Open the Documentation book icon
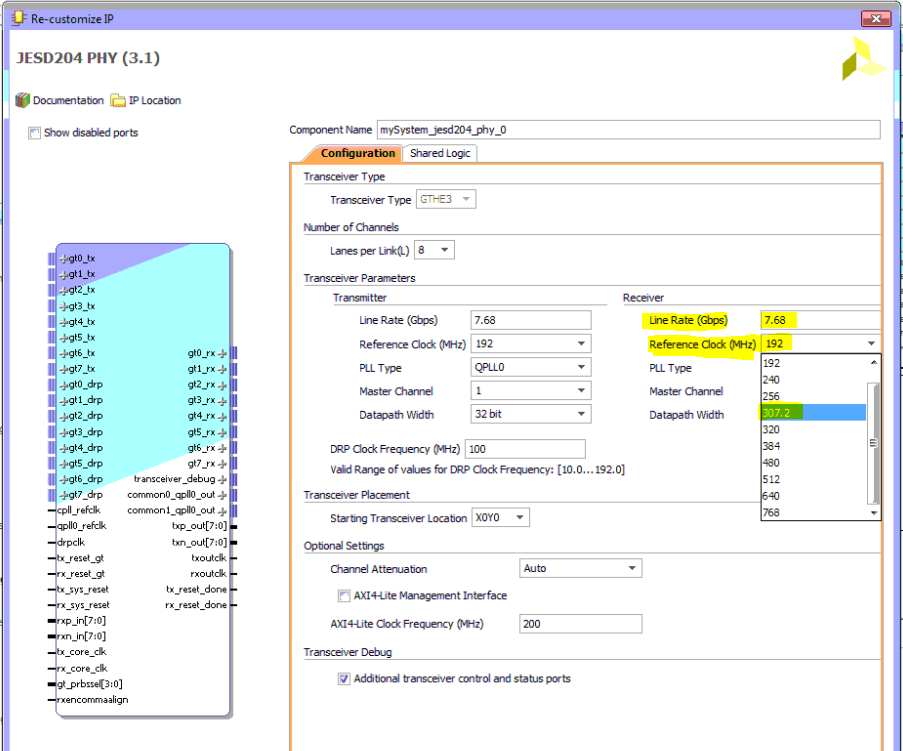 (x=22, y=100)
